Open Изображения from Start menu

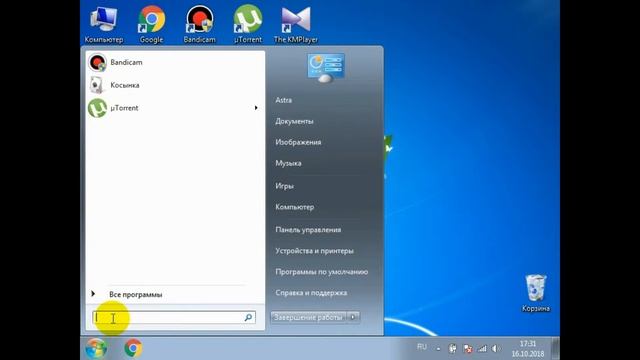point(298,142)
